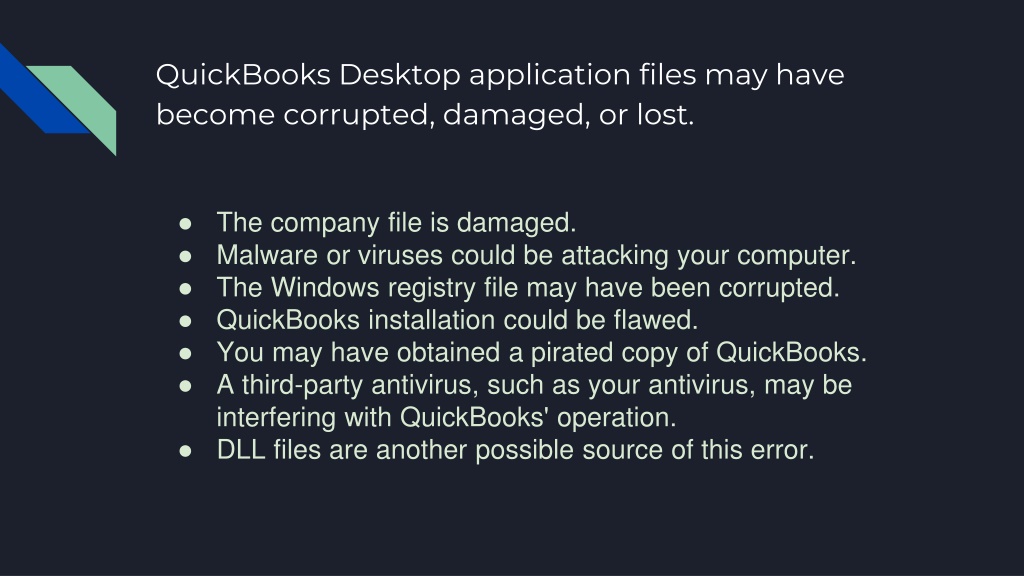The image size is (1024, 576).
Task: Click the word 'Desktop' in the title
Action: pos(400,76)
